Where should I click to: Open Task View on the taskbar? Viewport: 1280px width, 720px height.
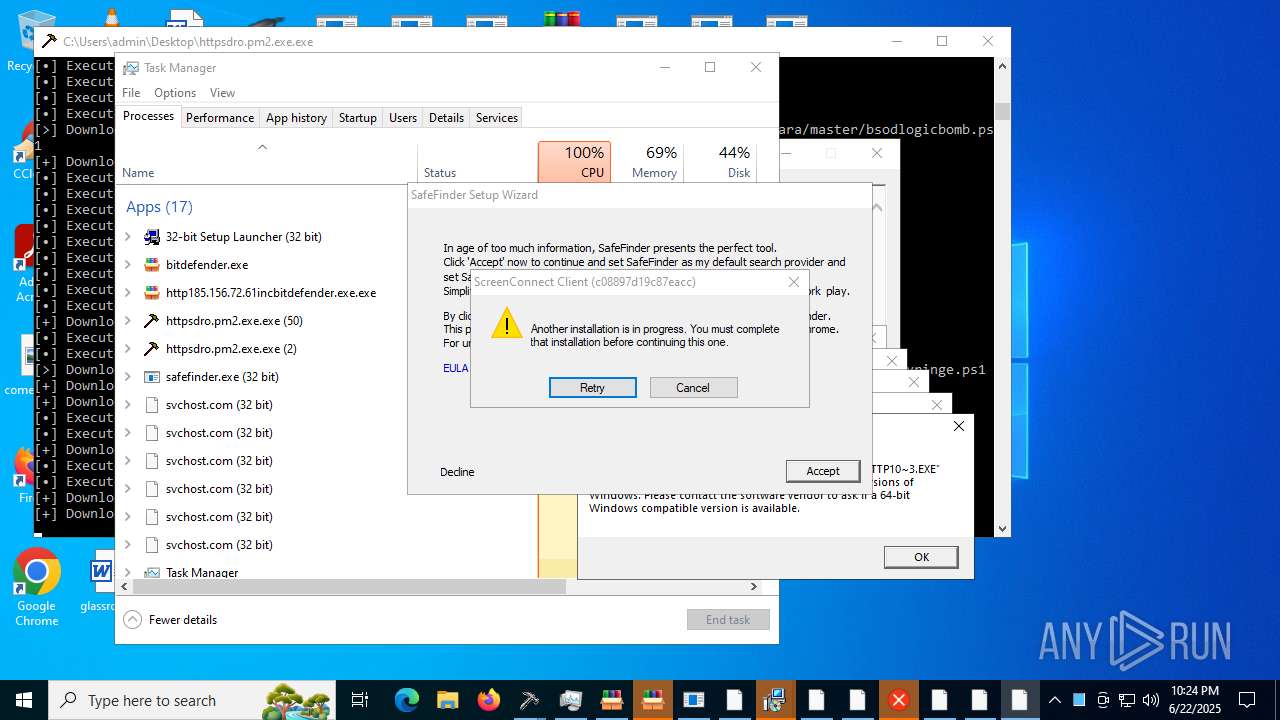point(361,700)
